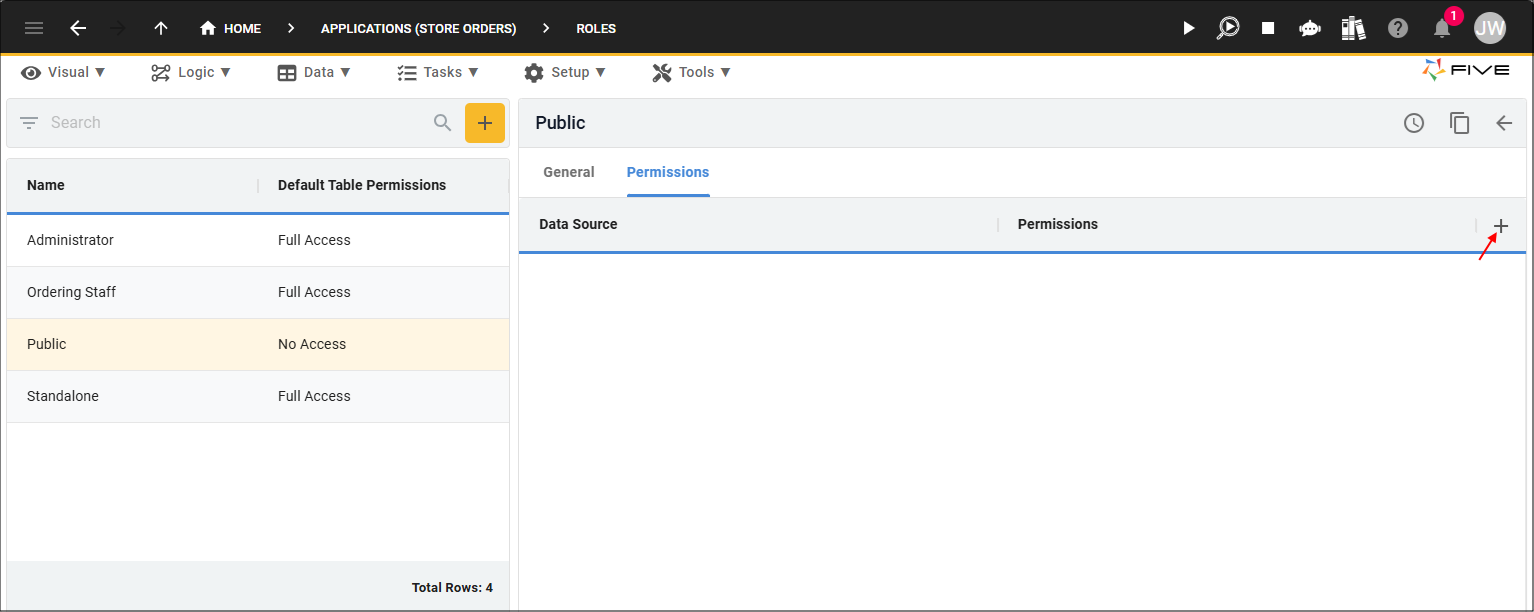1534x612 pixels.
Task: Click the forward navigation arrow
Action: click(118, 28)
